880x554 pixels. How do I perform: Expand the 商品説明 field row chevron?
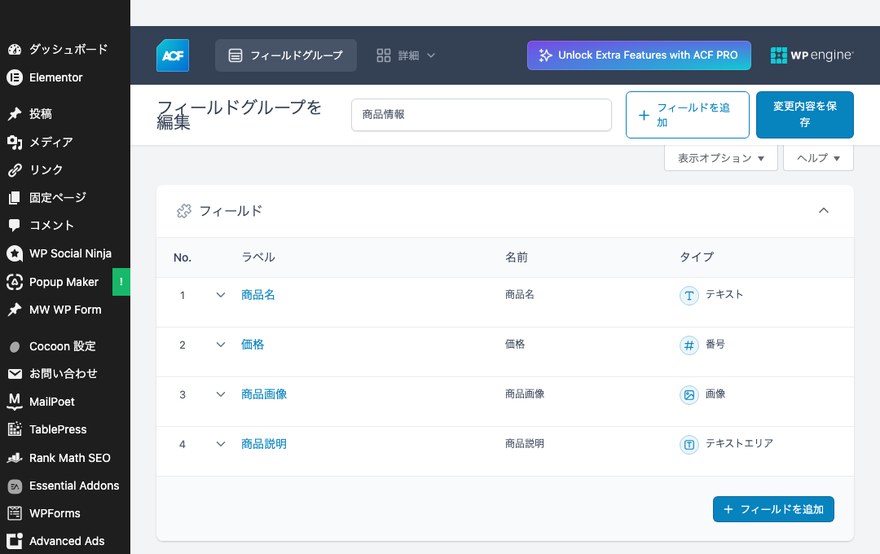pos(221,444)
